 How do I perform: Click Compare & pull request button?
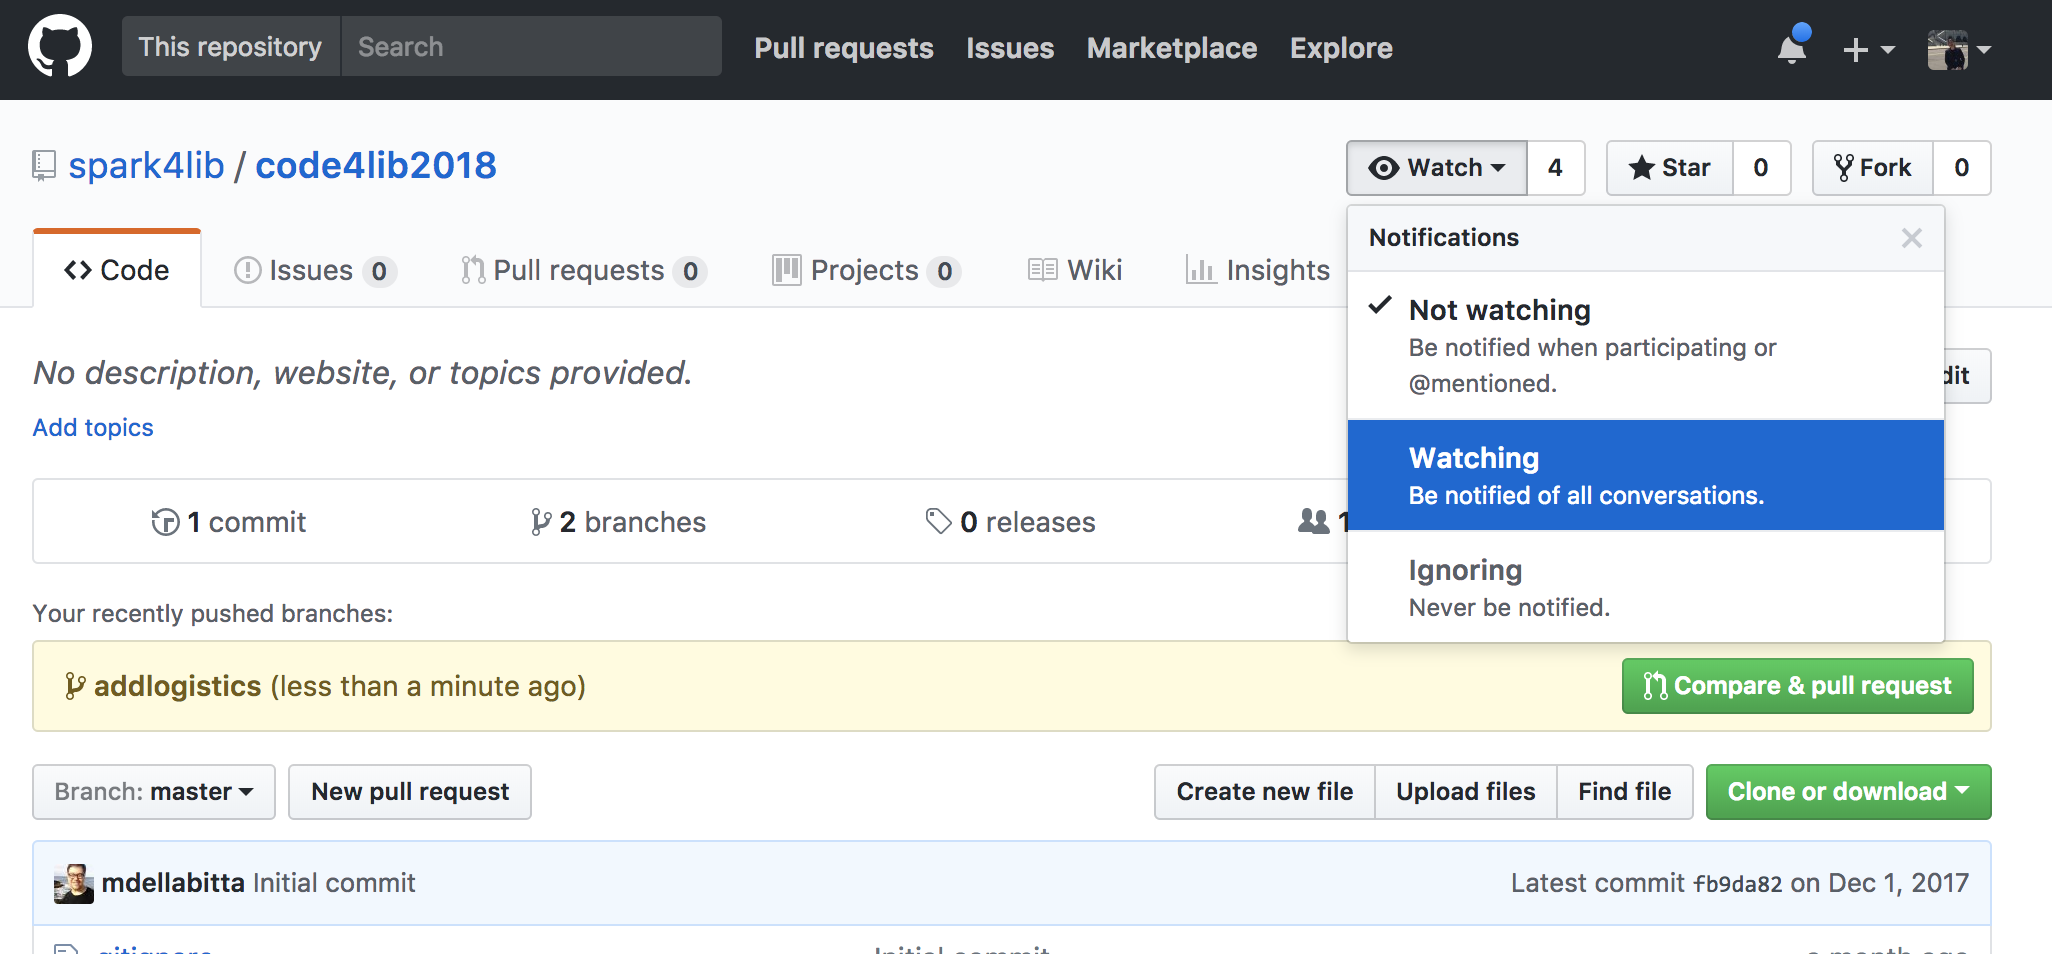(x=1797, y=686)
